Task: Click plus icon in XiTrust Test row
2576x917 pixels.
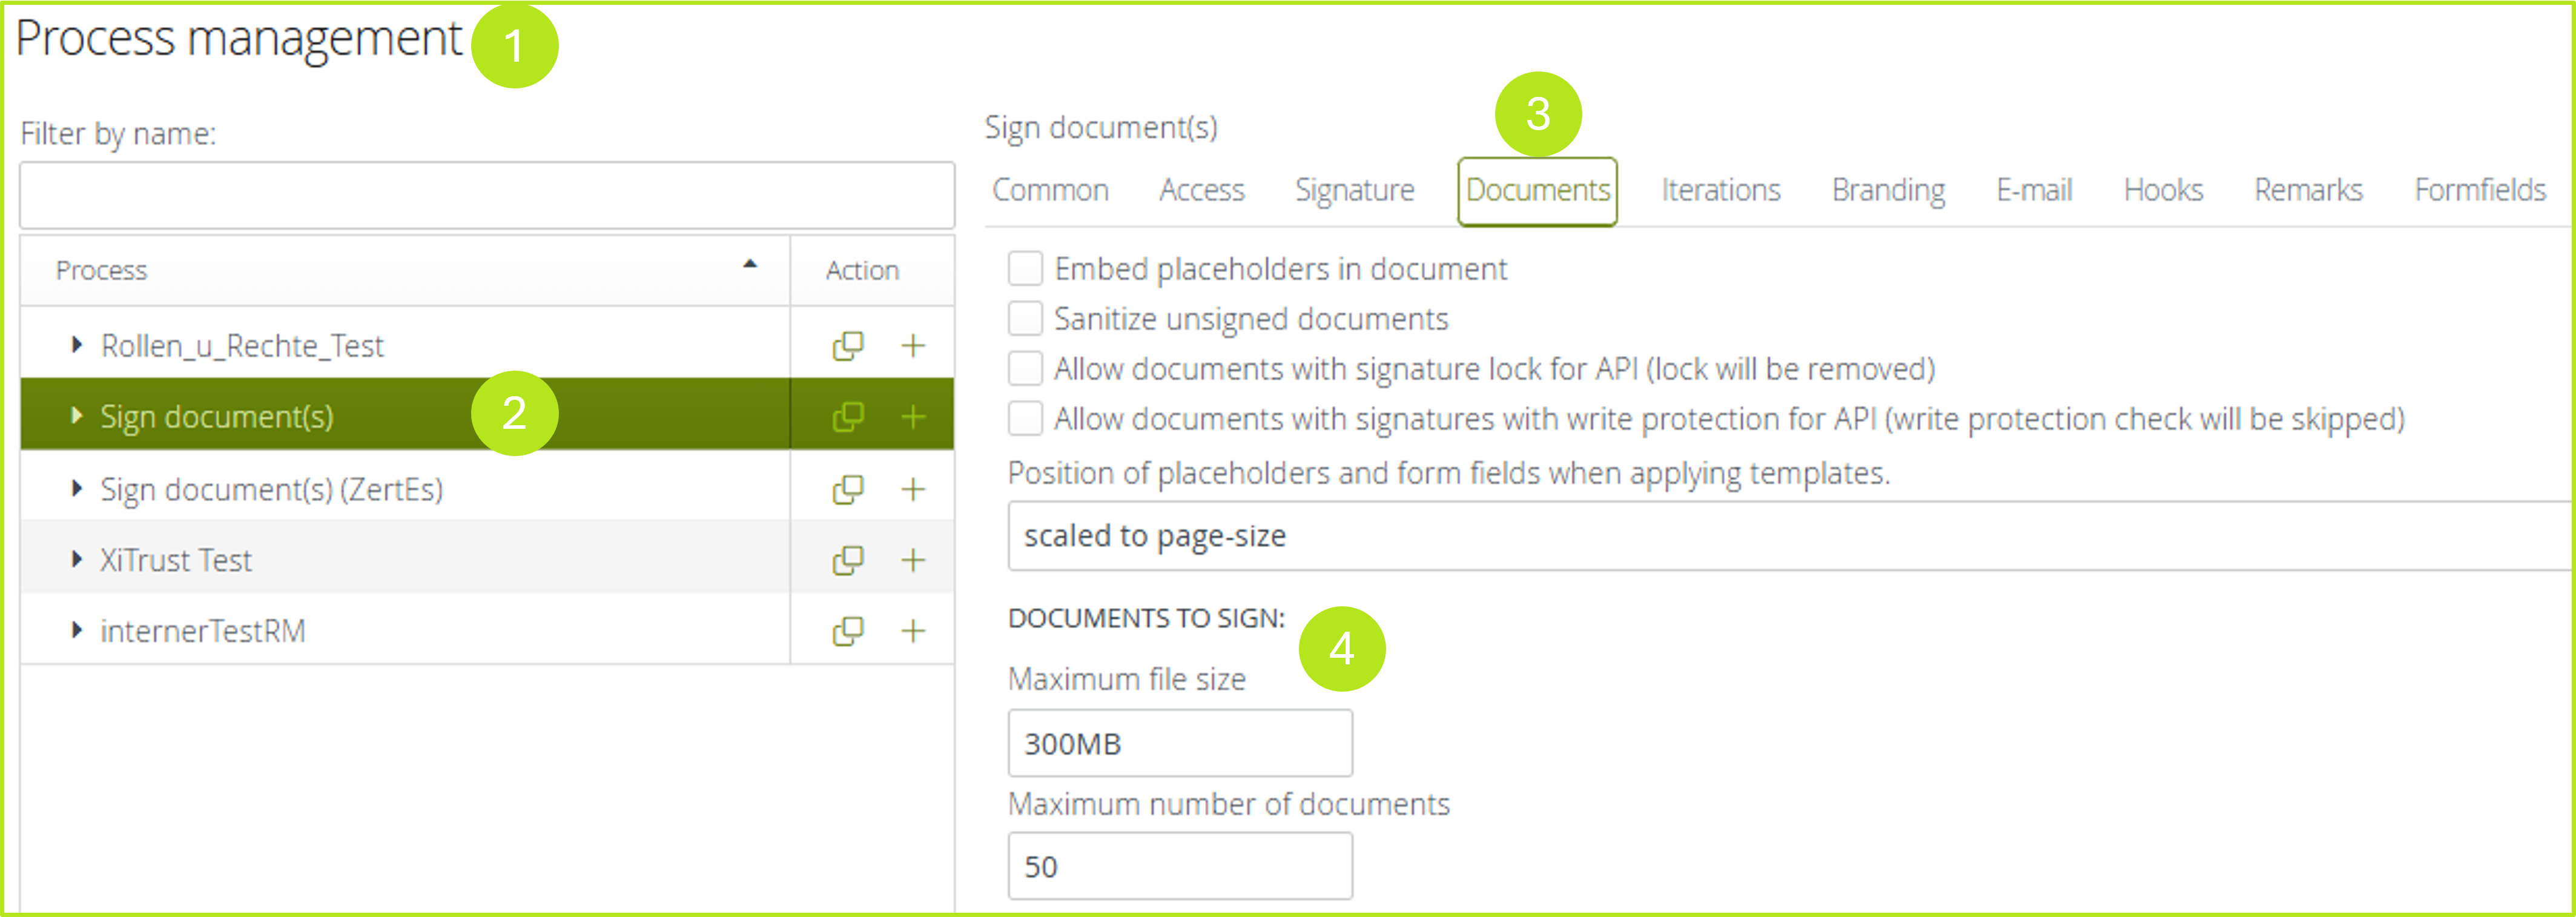Action: [x=912, y=560]
